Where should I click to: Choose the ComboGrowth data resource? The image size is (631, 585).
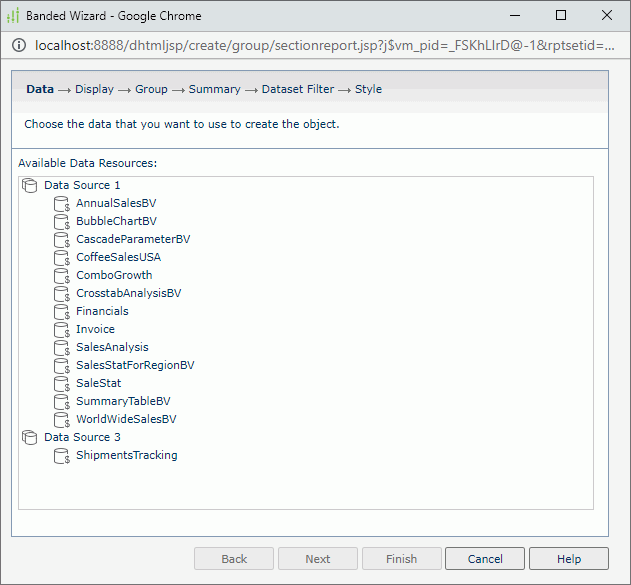(x=114, y=275)
